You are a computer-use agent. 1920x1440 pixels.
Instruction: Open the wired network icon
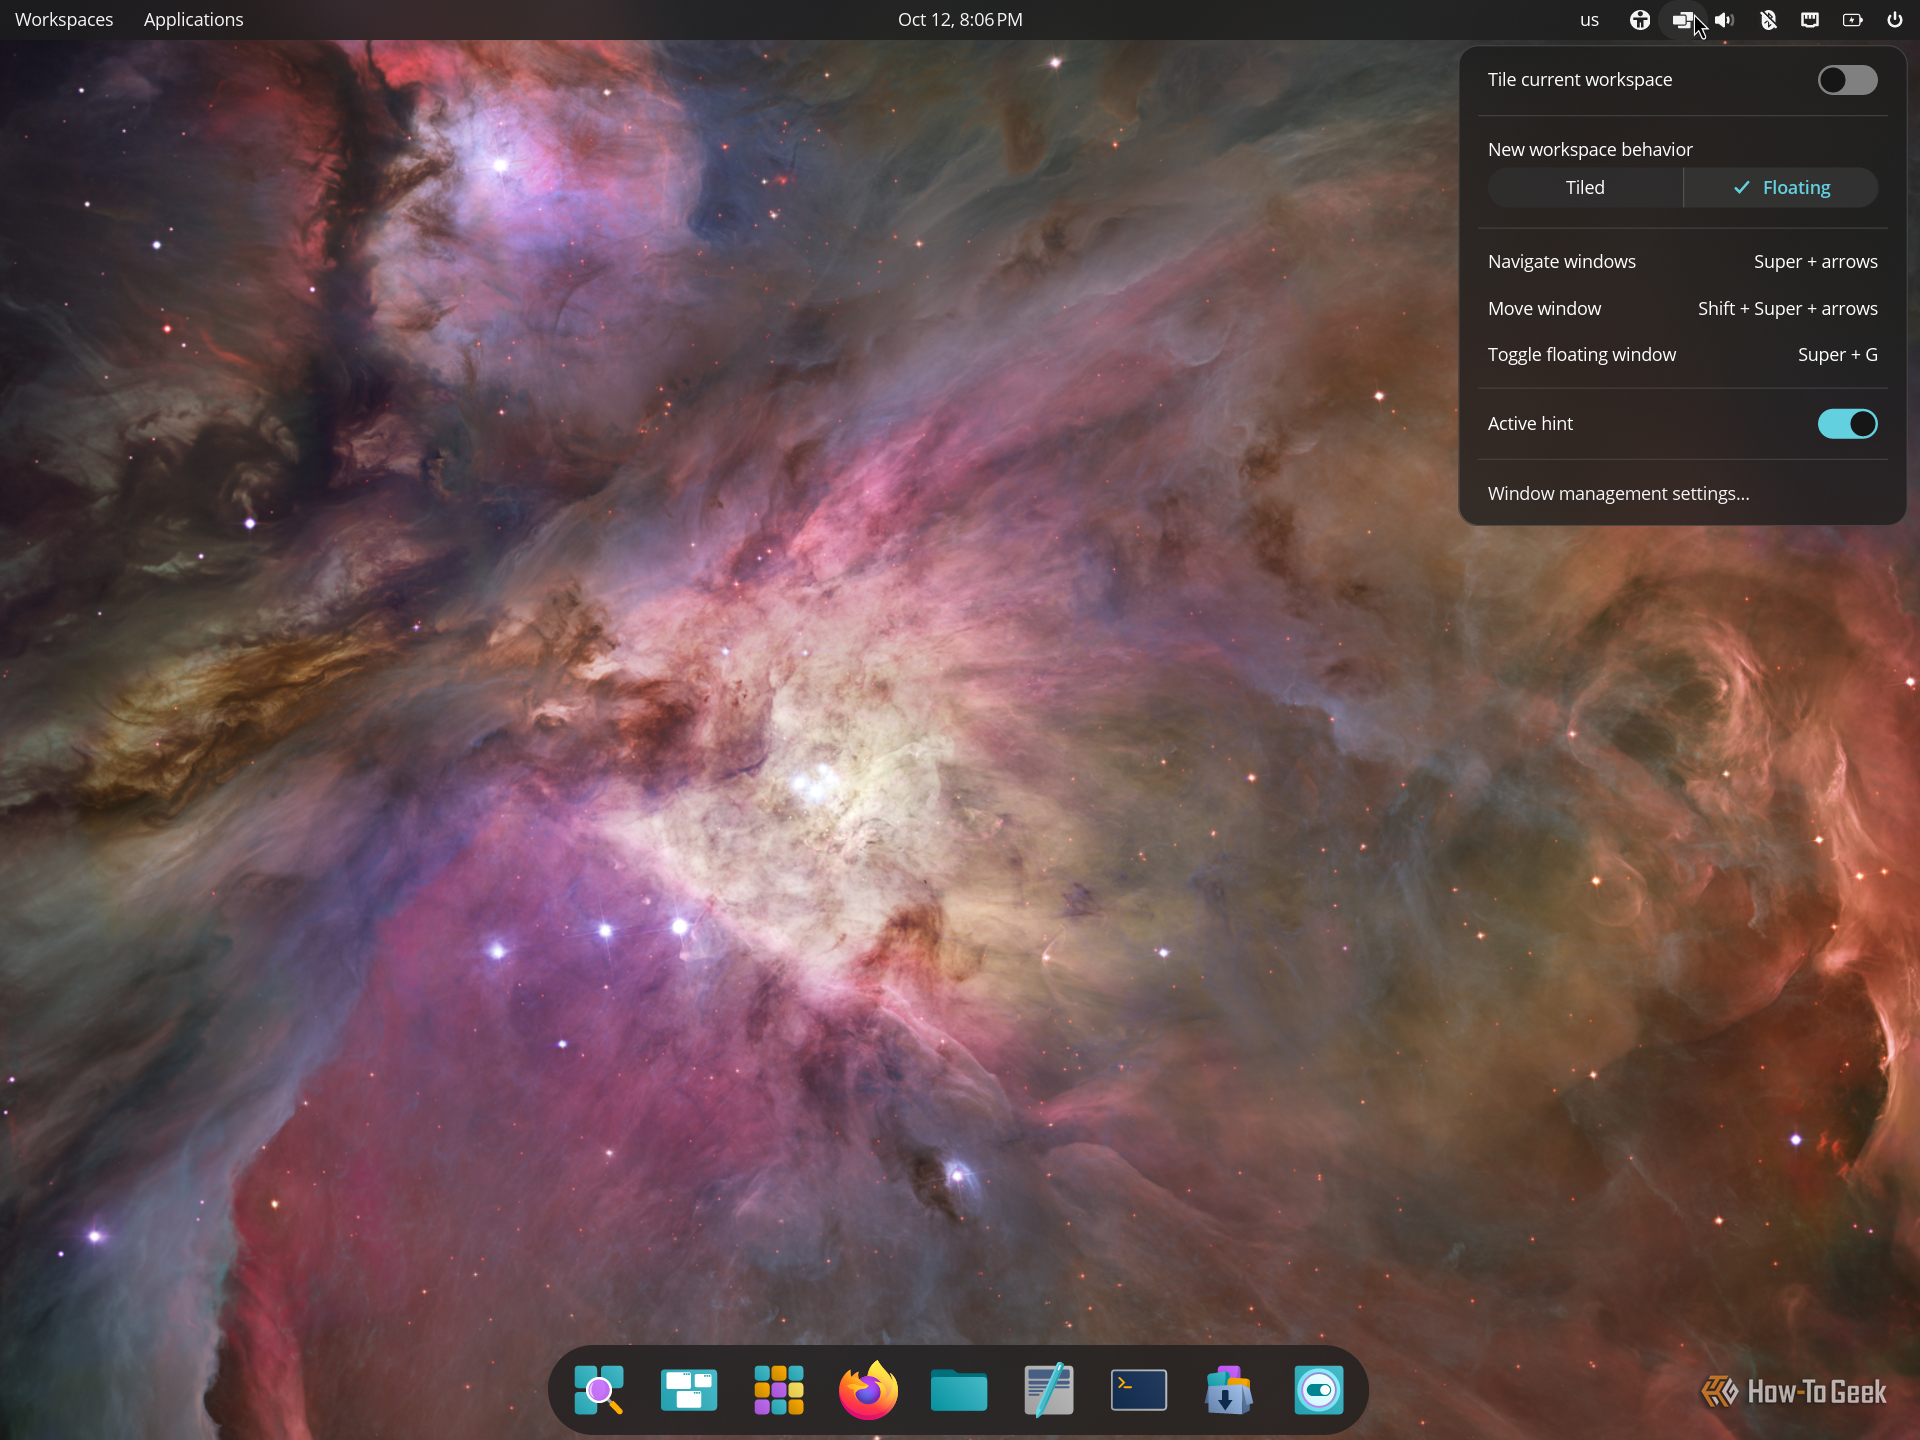pyautogui.click(x=1810, y=20)
